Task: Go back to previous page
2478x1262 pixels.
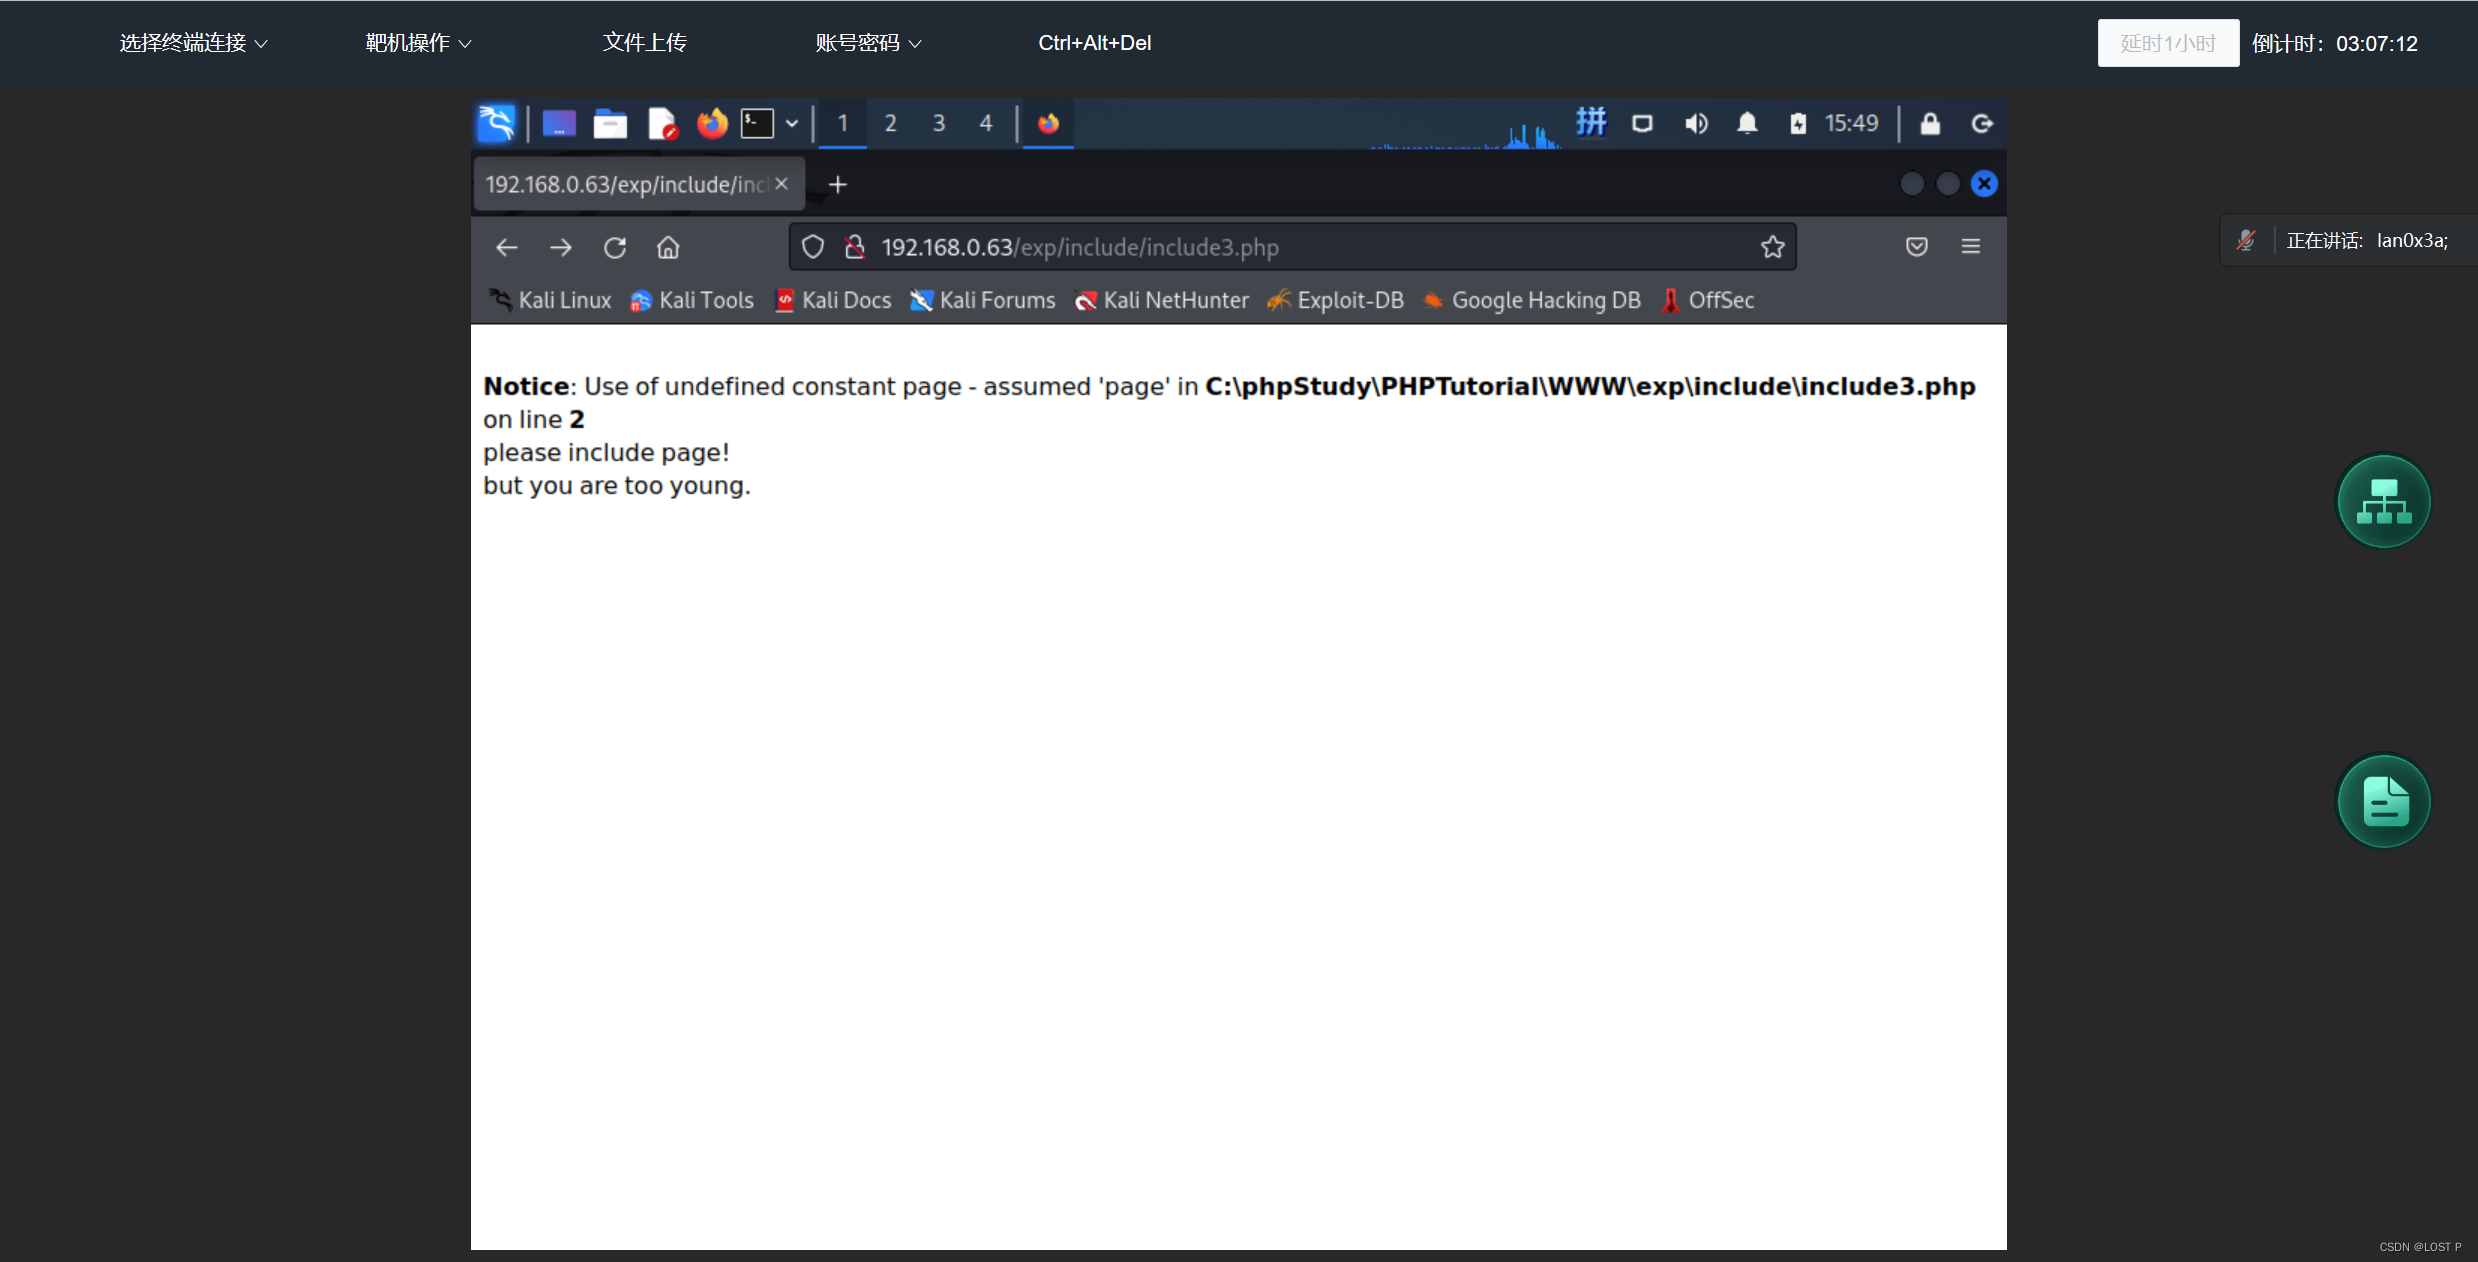Action: pyautogui.click(x=507, y=247)
